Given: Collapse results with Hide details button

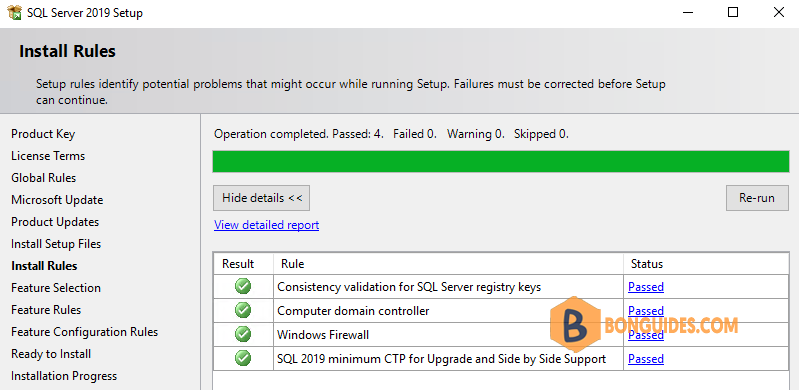Looking at the screenshot, I should tap(261, 198).
